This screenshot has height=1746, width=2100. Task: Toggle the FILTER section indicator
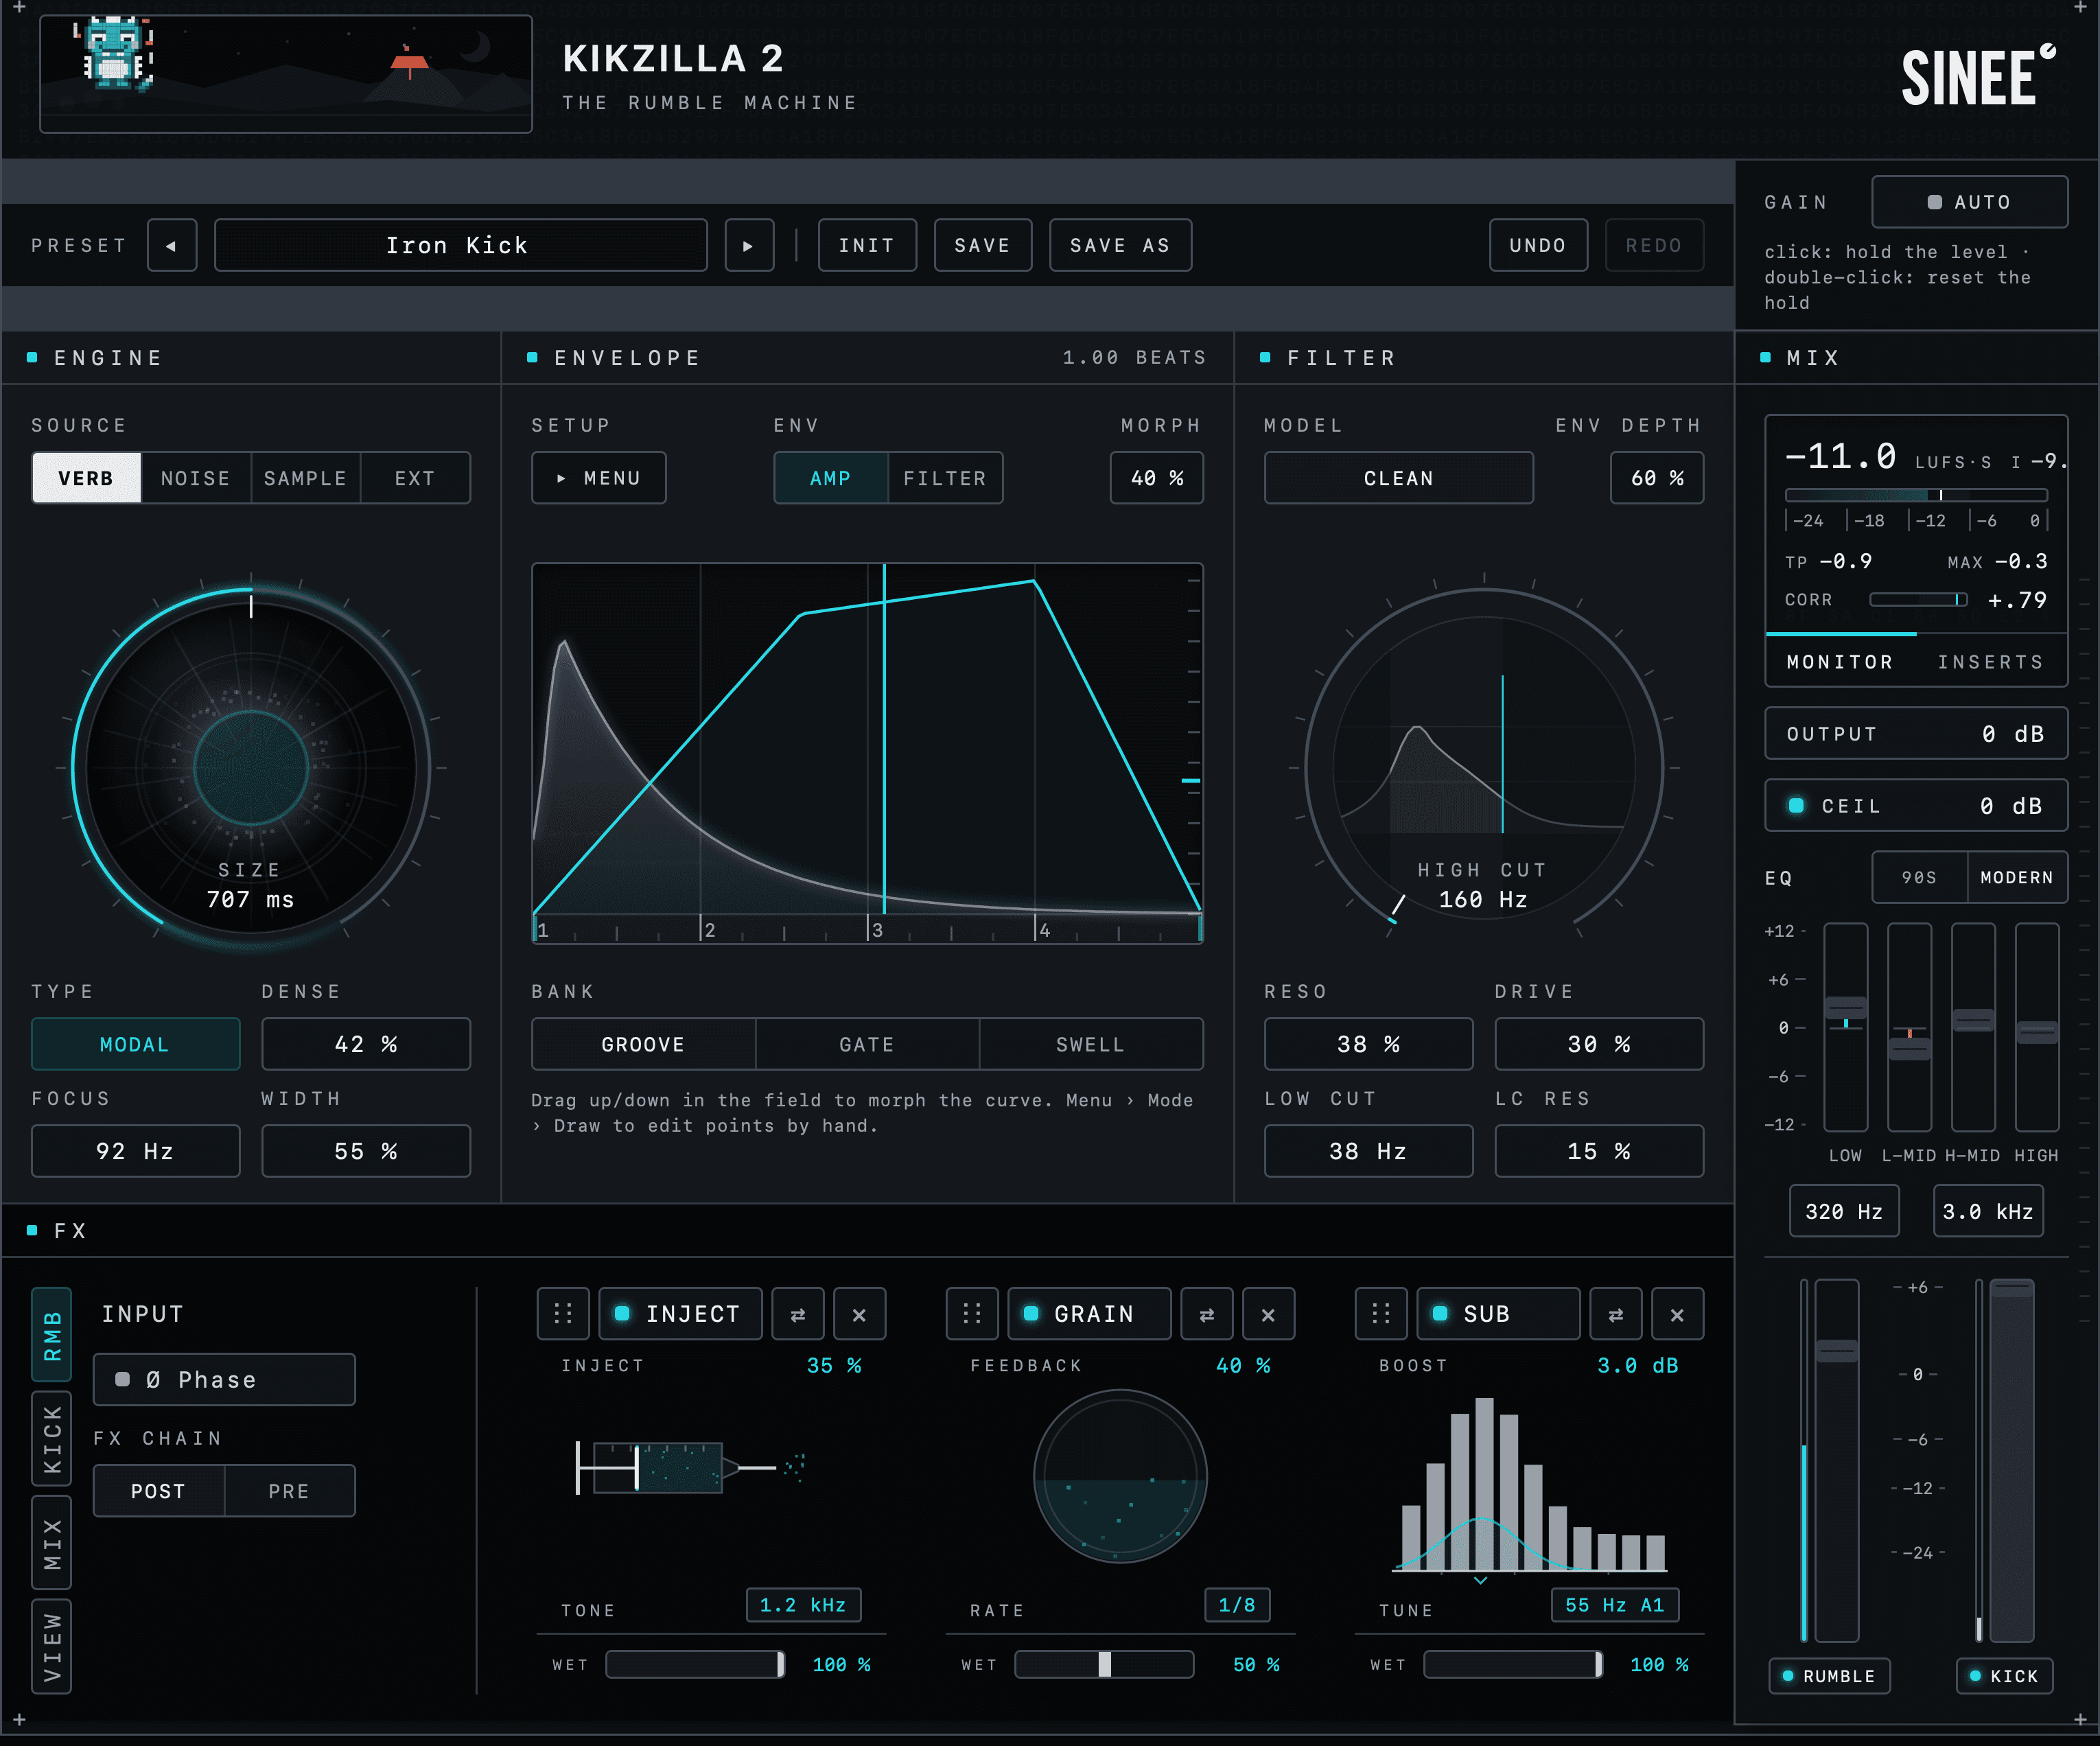point(1265,357)
